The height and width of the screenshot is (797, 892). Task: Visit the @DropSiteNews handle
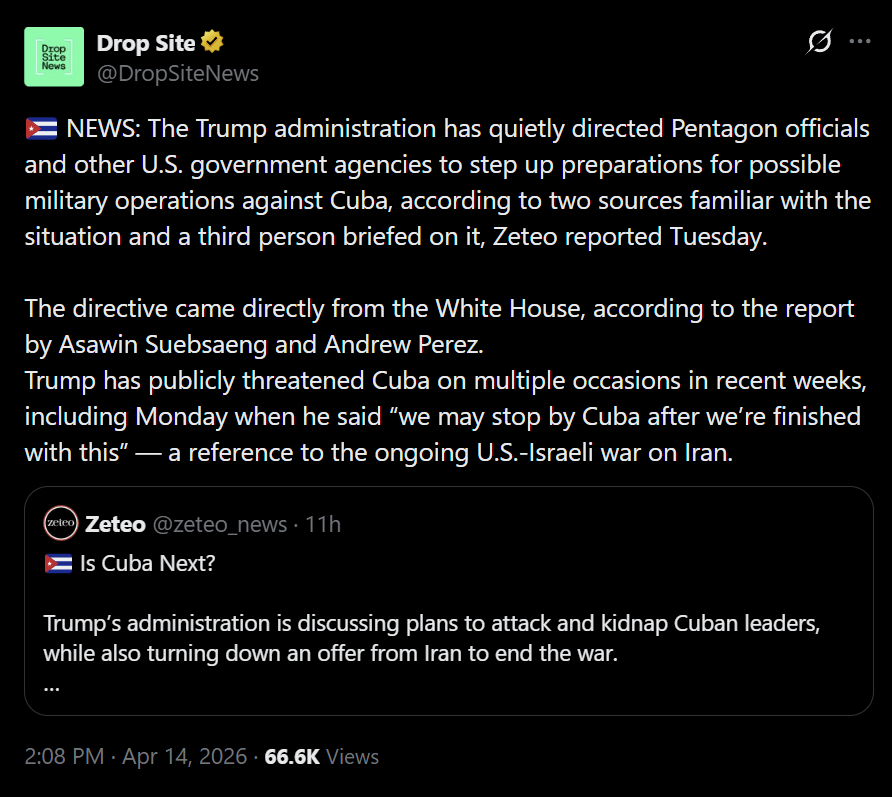(178, 73)
